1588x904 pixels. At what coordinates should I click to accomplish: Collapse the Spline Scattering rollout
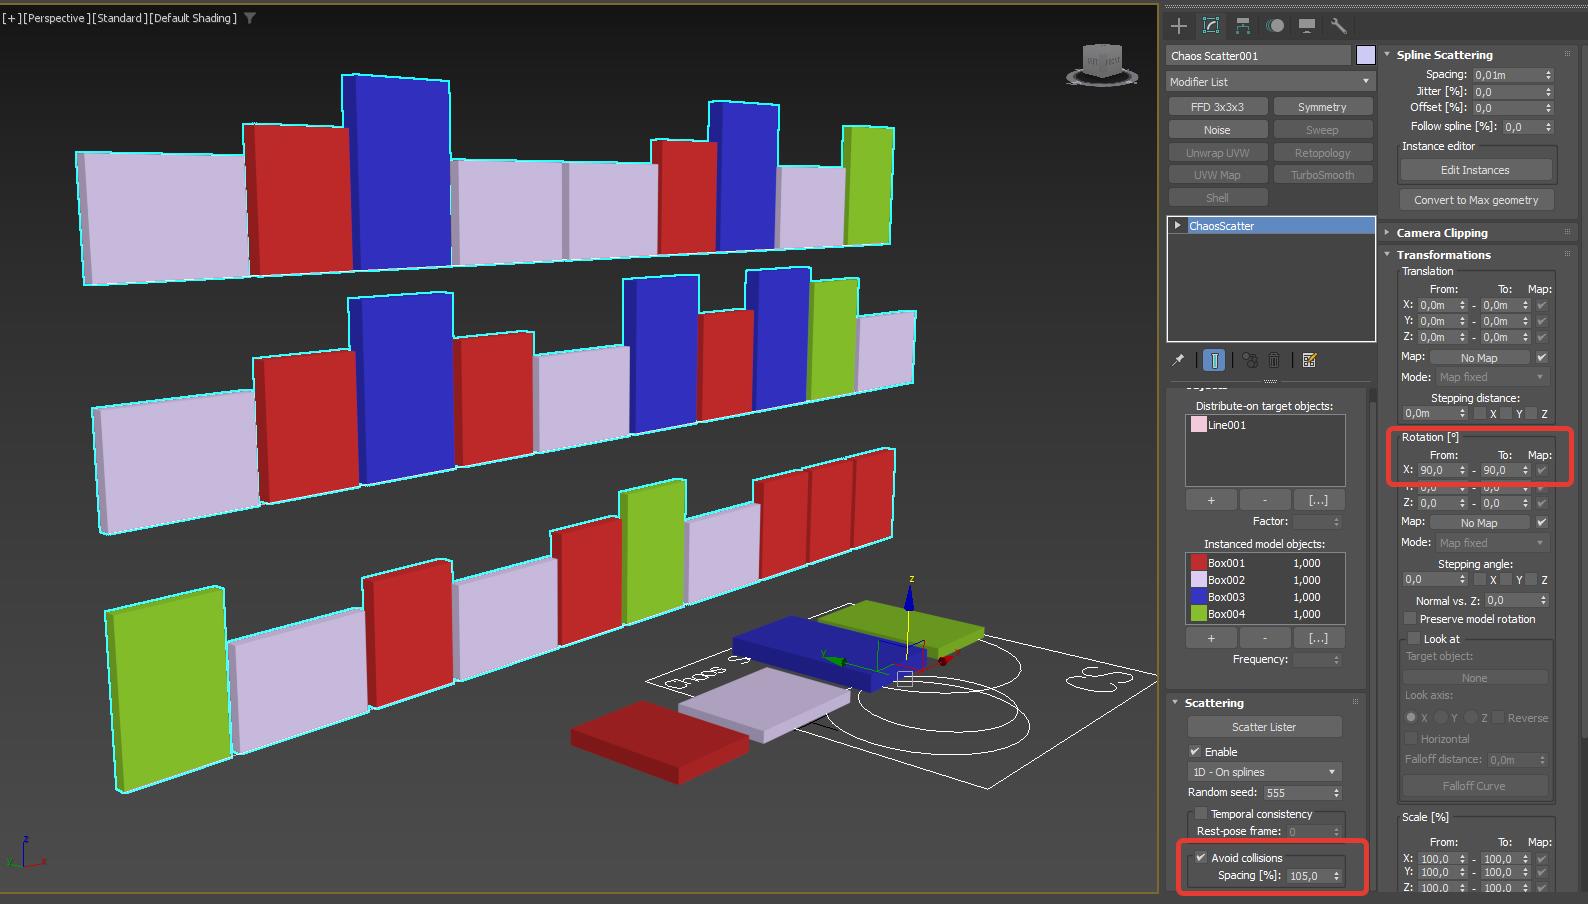(1388, 55)
